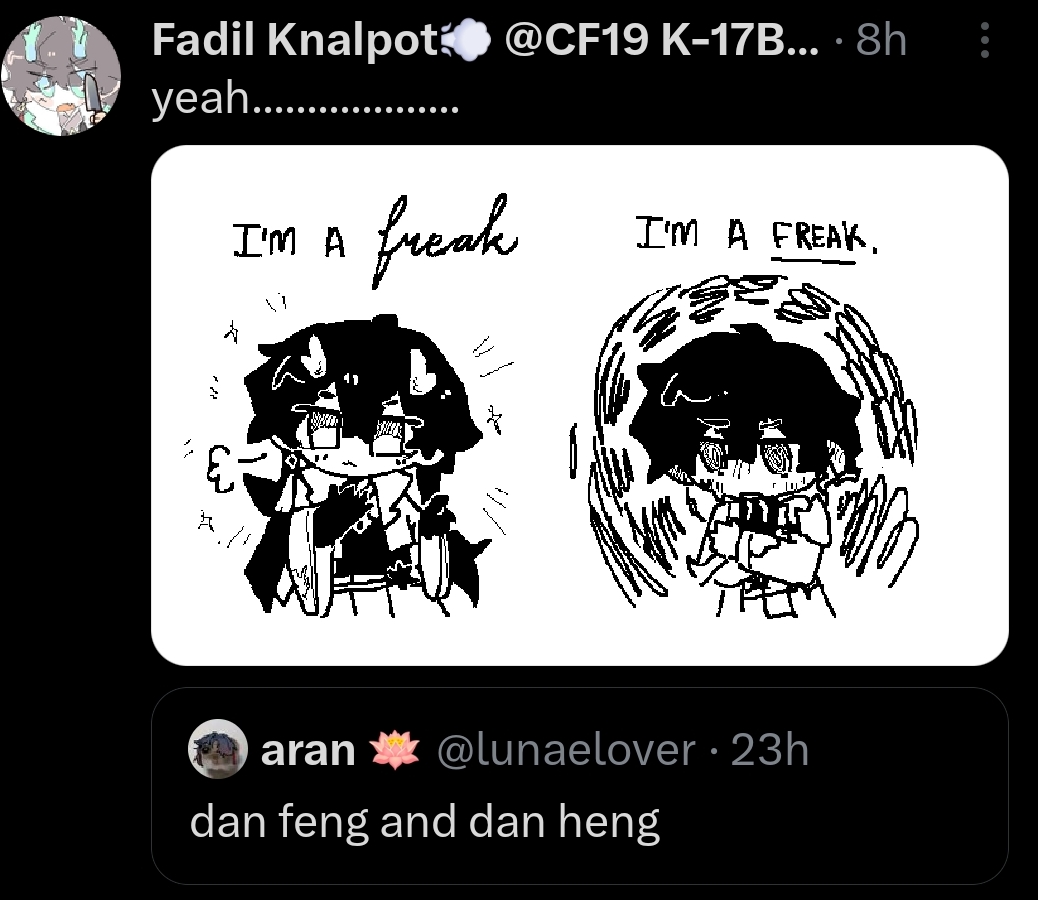Open aran's small profile avatar
The image size is (1038, 900).
[x=218, y=748]
